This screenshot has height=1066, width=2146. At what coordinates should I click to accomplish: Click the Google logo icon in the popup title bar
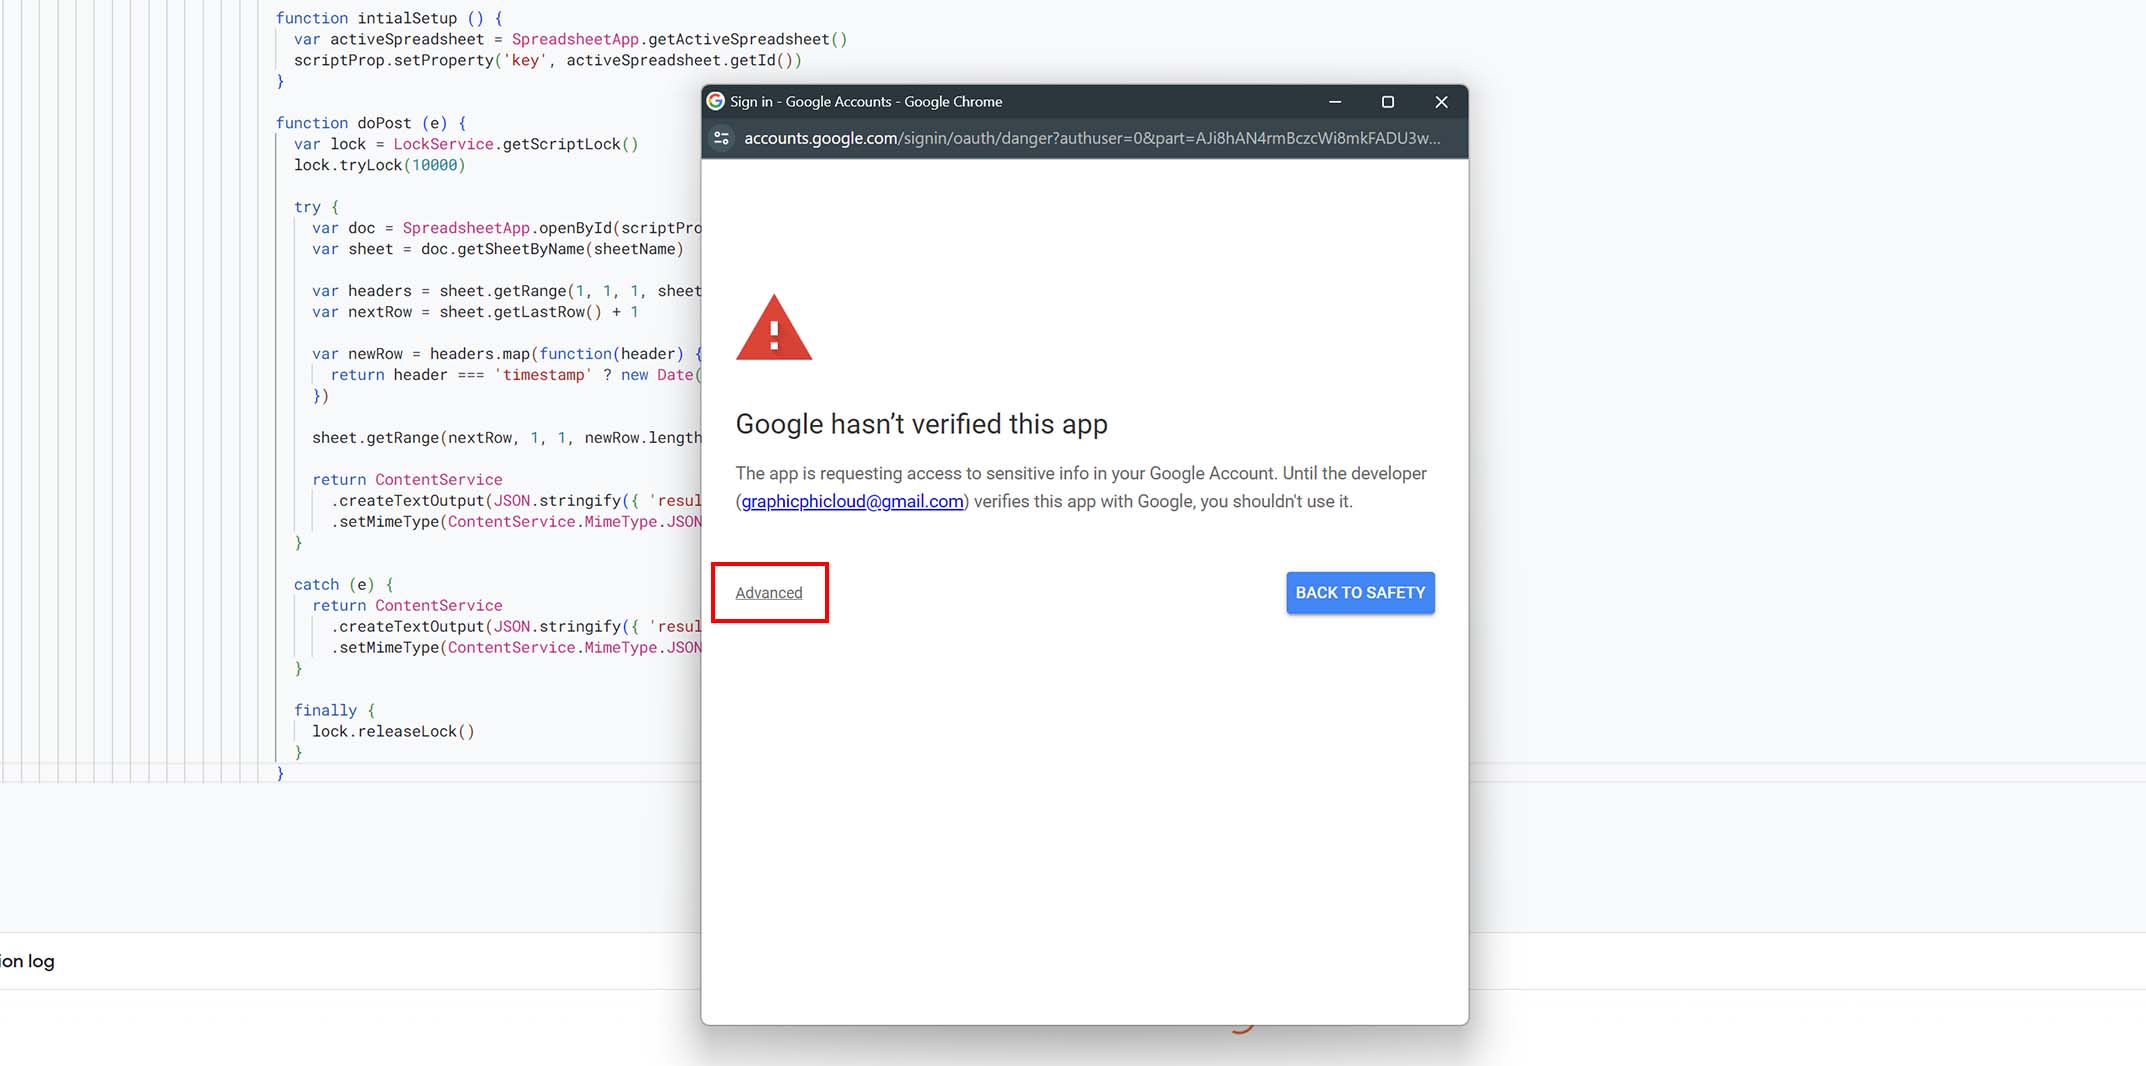(x=716, y=101)
